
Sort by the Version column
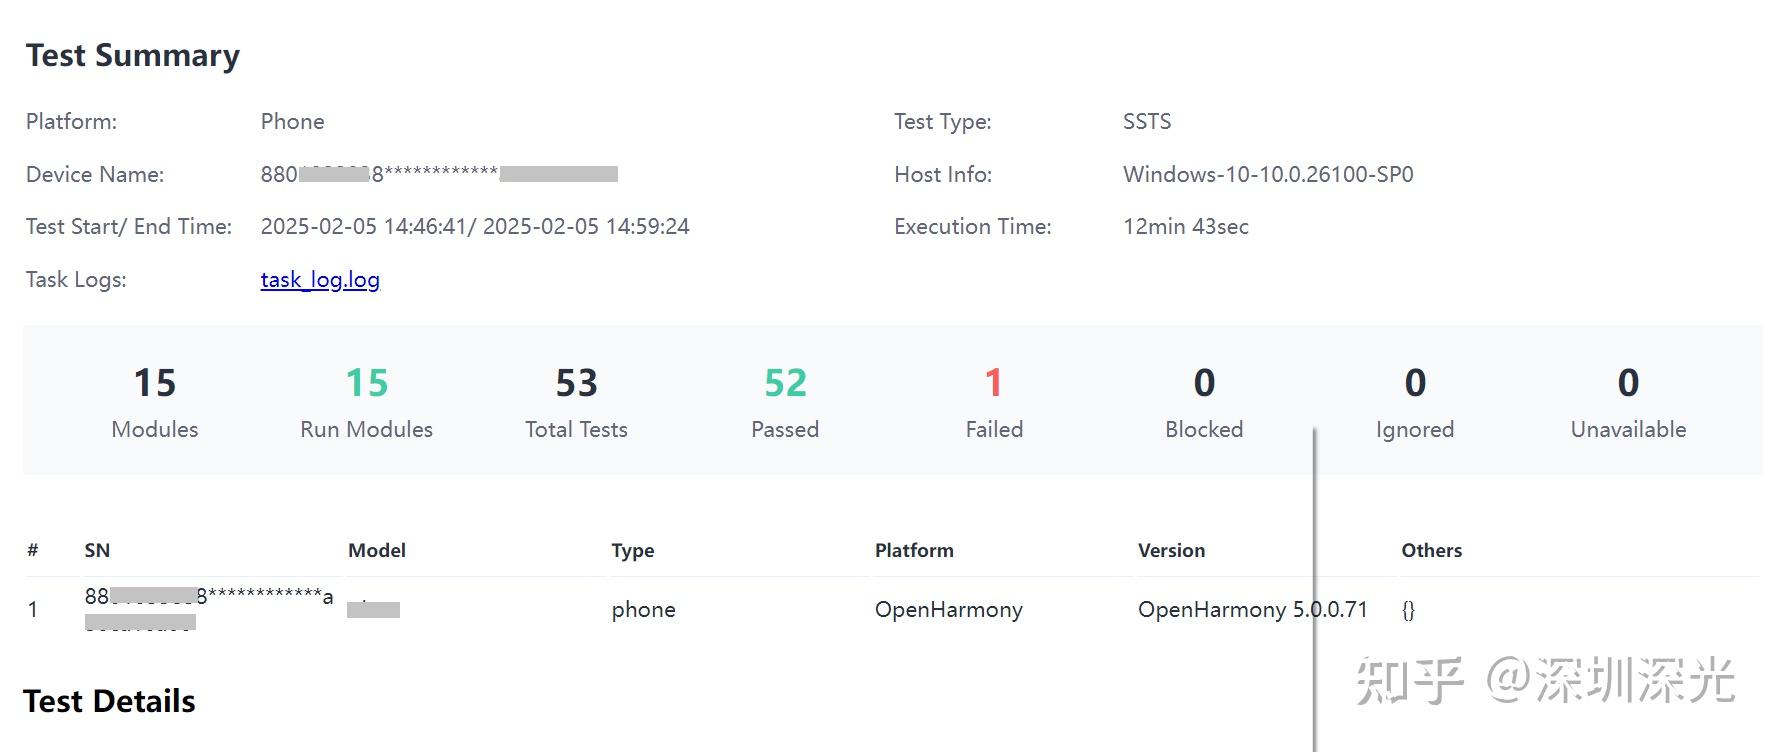[1172, 550]
